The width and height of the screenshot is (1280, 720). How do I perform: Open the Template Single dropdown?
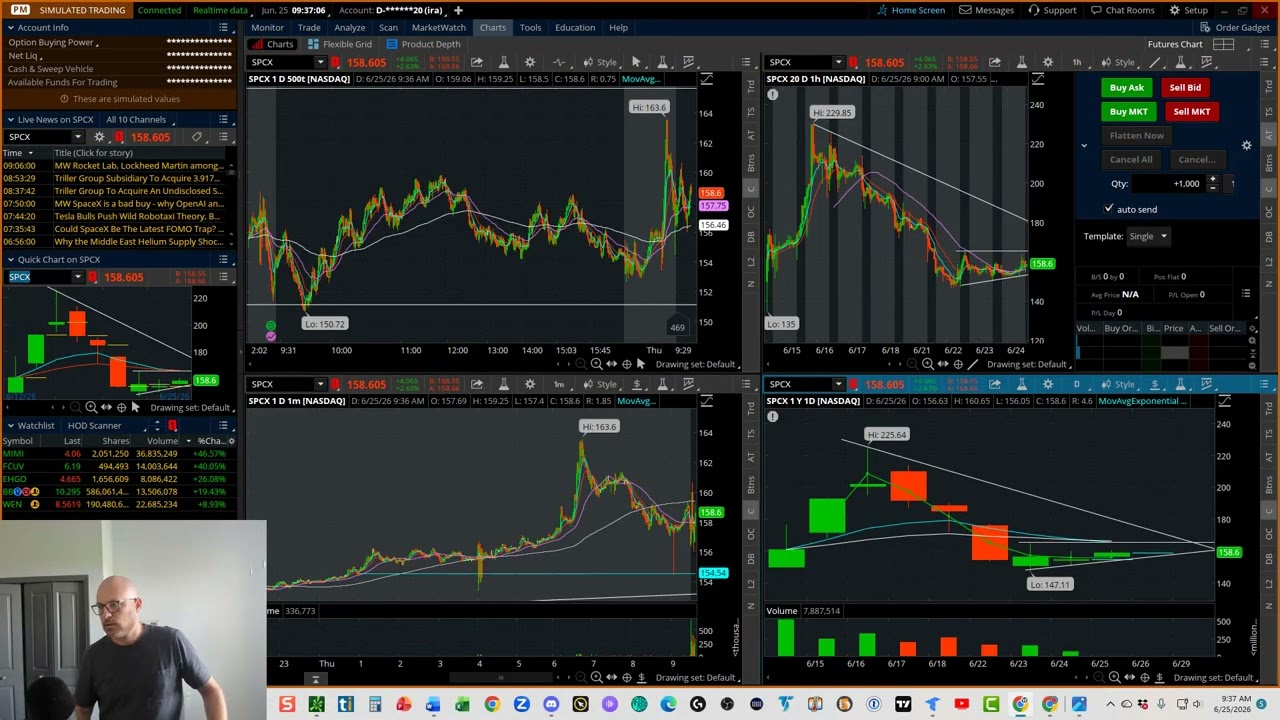point(1148,236)
